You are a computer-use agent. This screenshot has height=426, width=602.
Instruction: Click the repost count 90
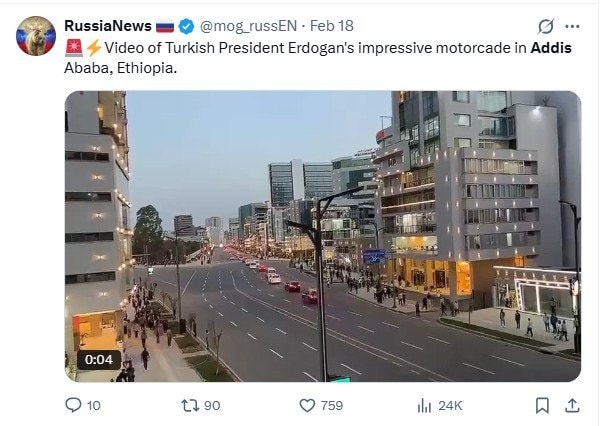pyautogui.click(x=212, y=406)
